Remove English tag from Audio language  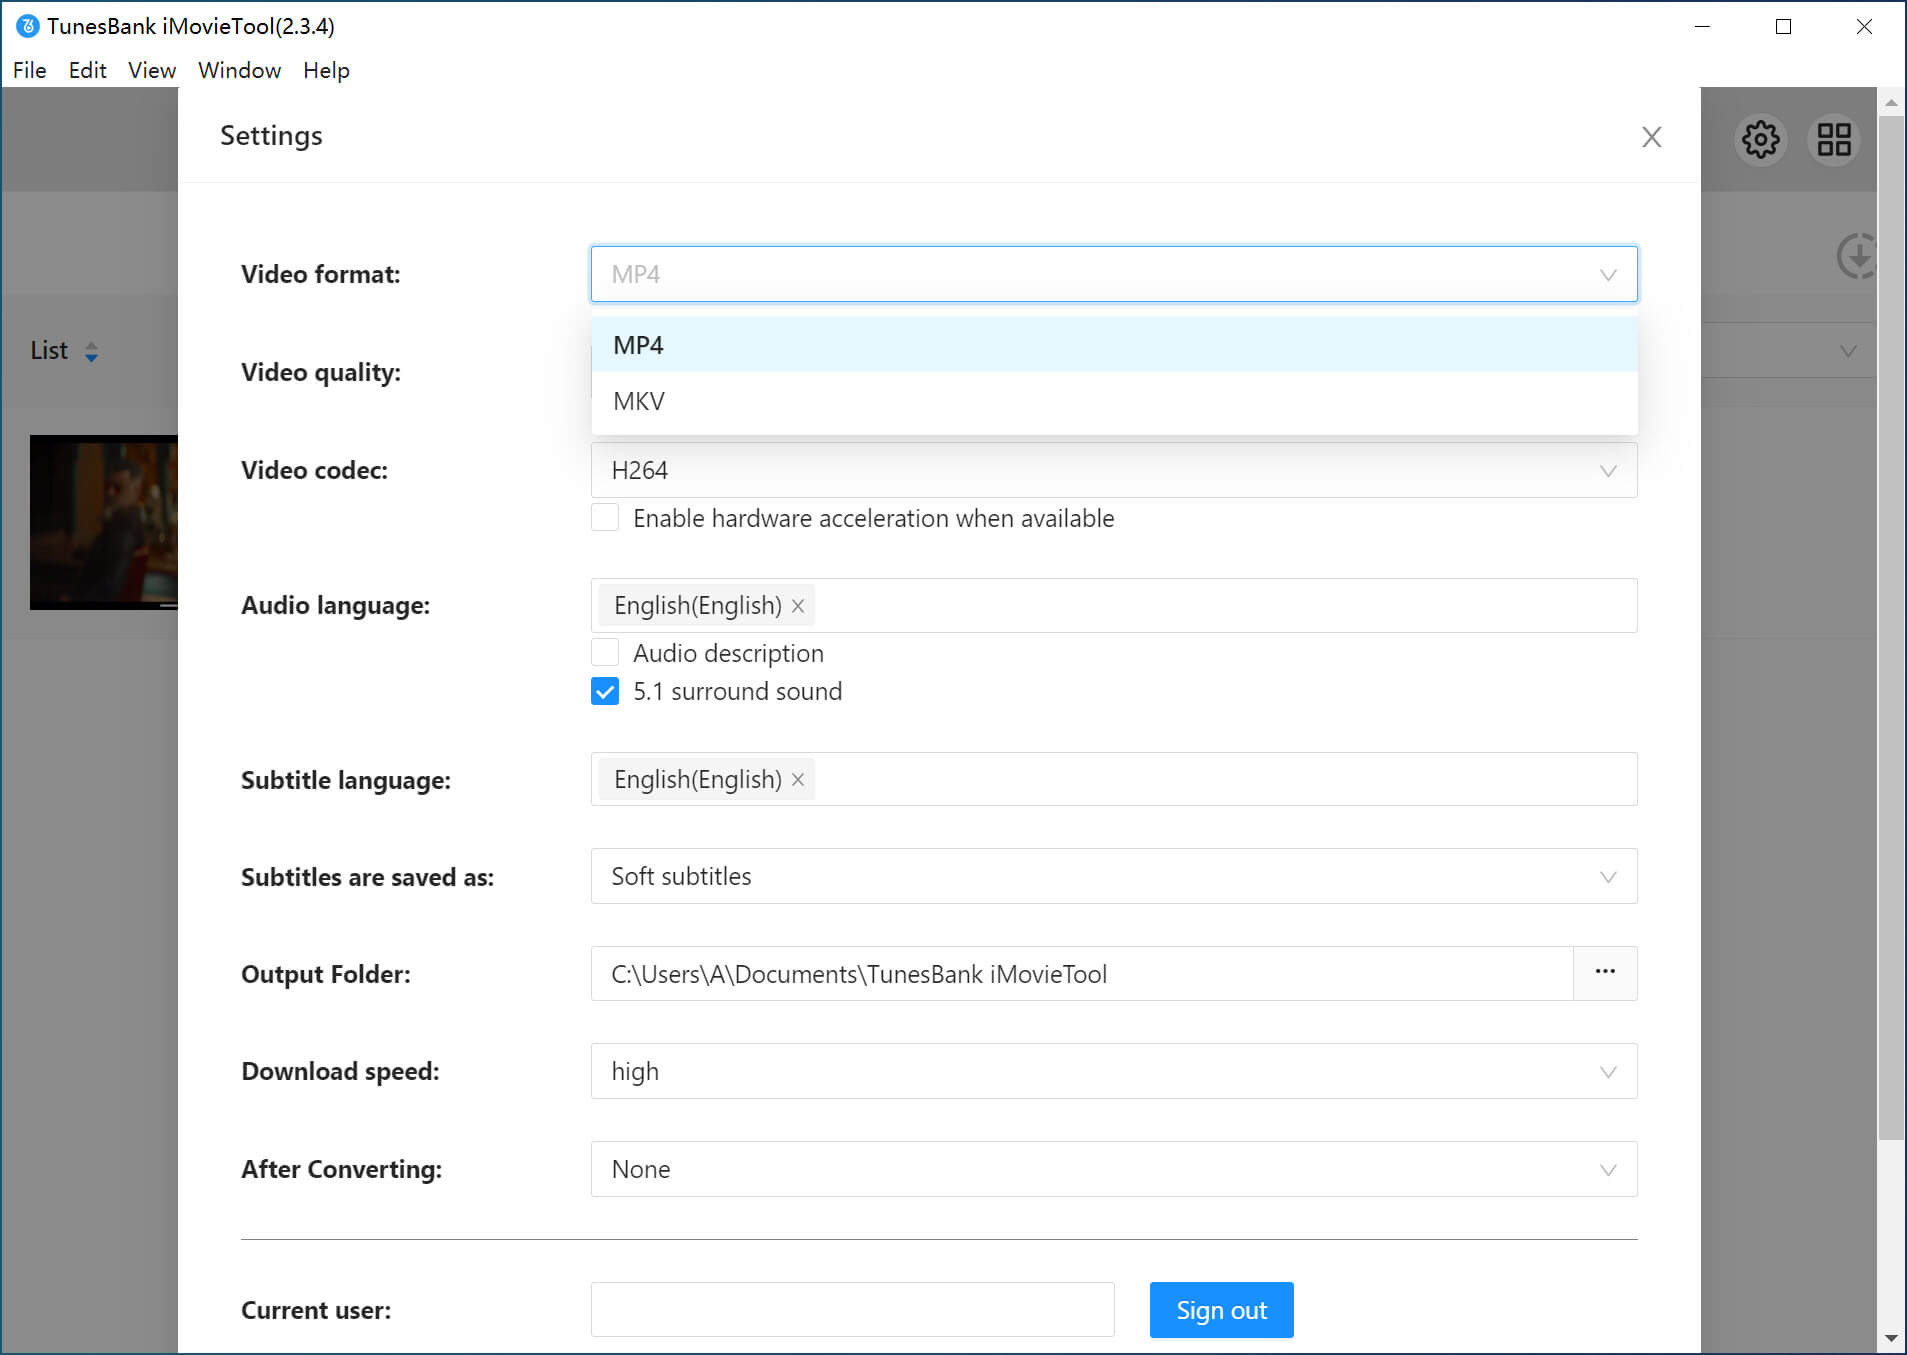click(x=798, y=606)
